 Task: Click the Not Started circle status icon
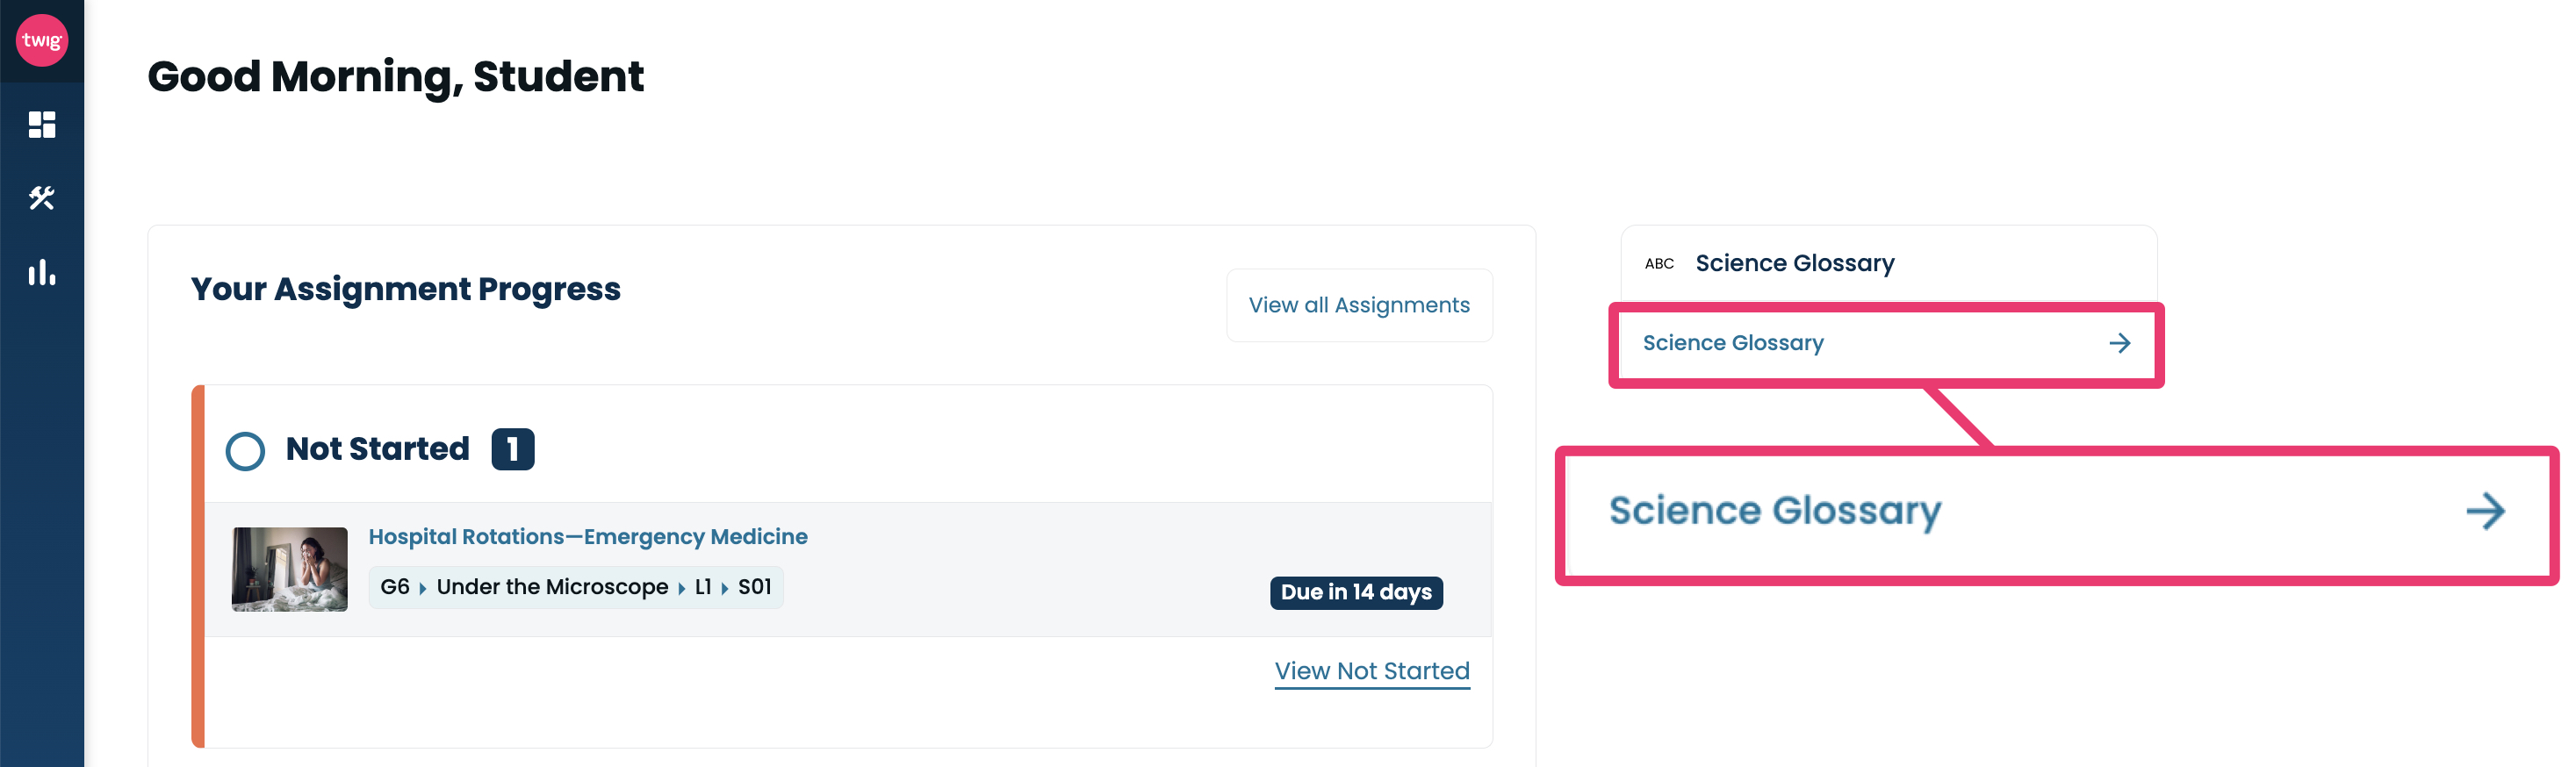pos(245,451)
